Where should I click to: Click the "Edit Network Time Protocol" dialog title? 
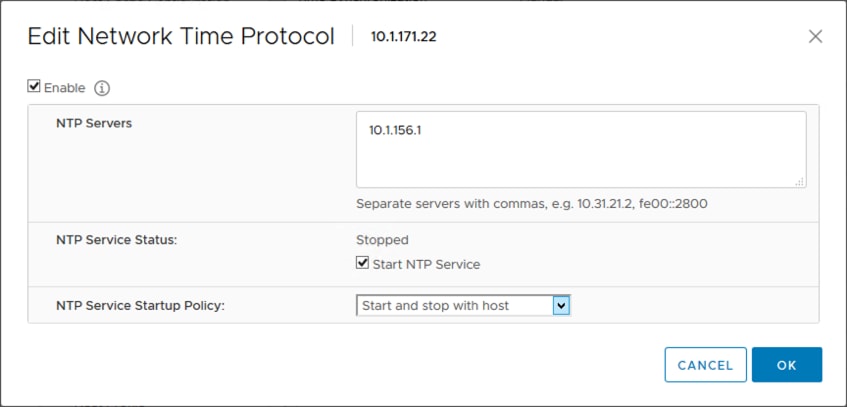(x=181, y=37)
